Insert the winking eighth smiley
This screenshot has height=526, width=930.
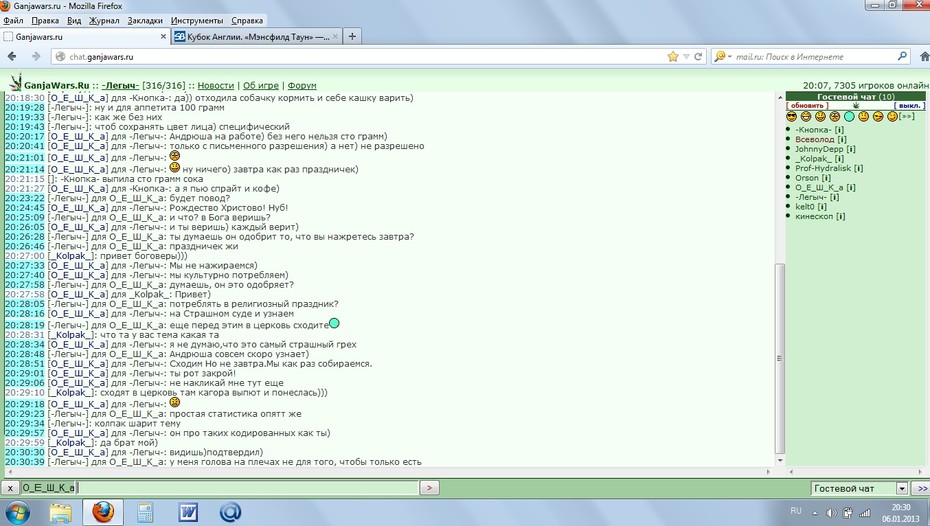click(x=893, y=116)
